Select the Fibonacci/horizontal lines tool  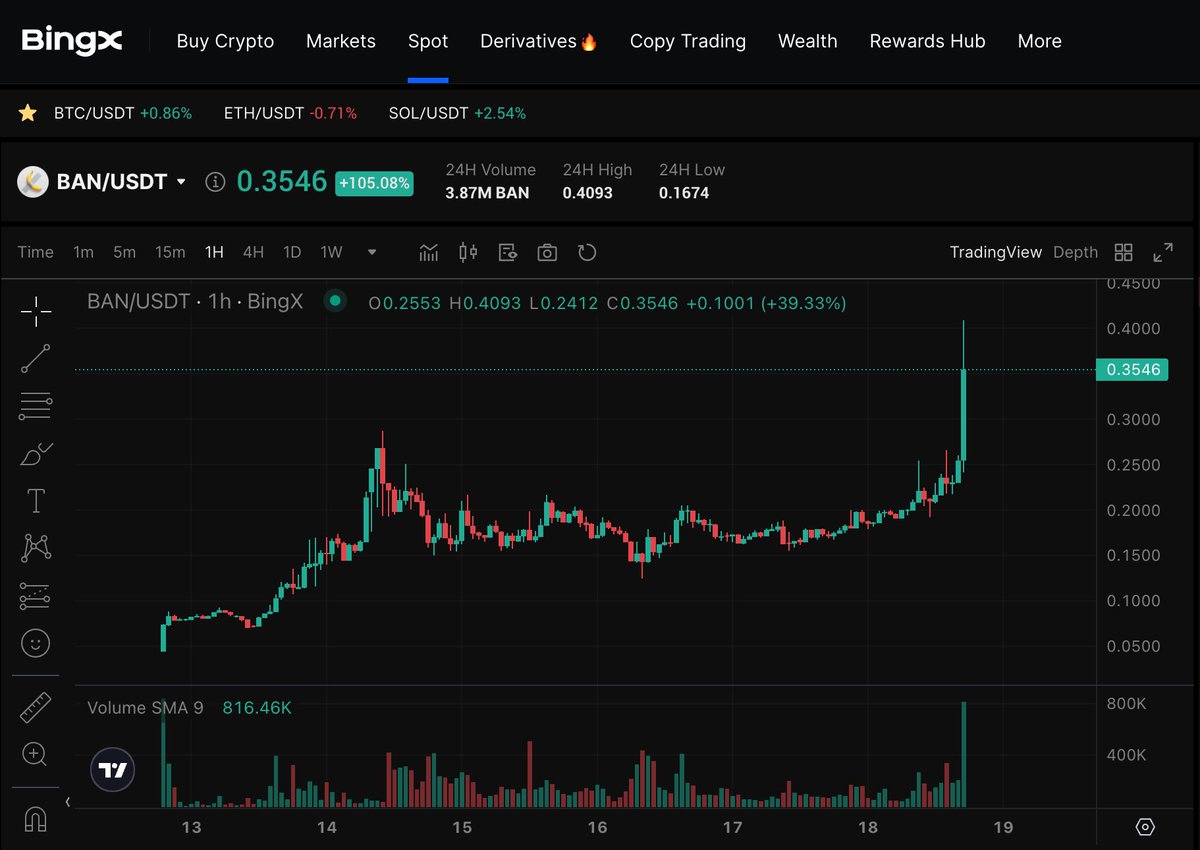click(x=36, y=406)
